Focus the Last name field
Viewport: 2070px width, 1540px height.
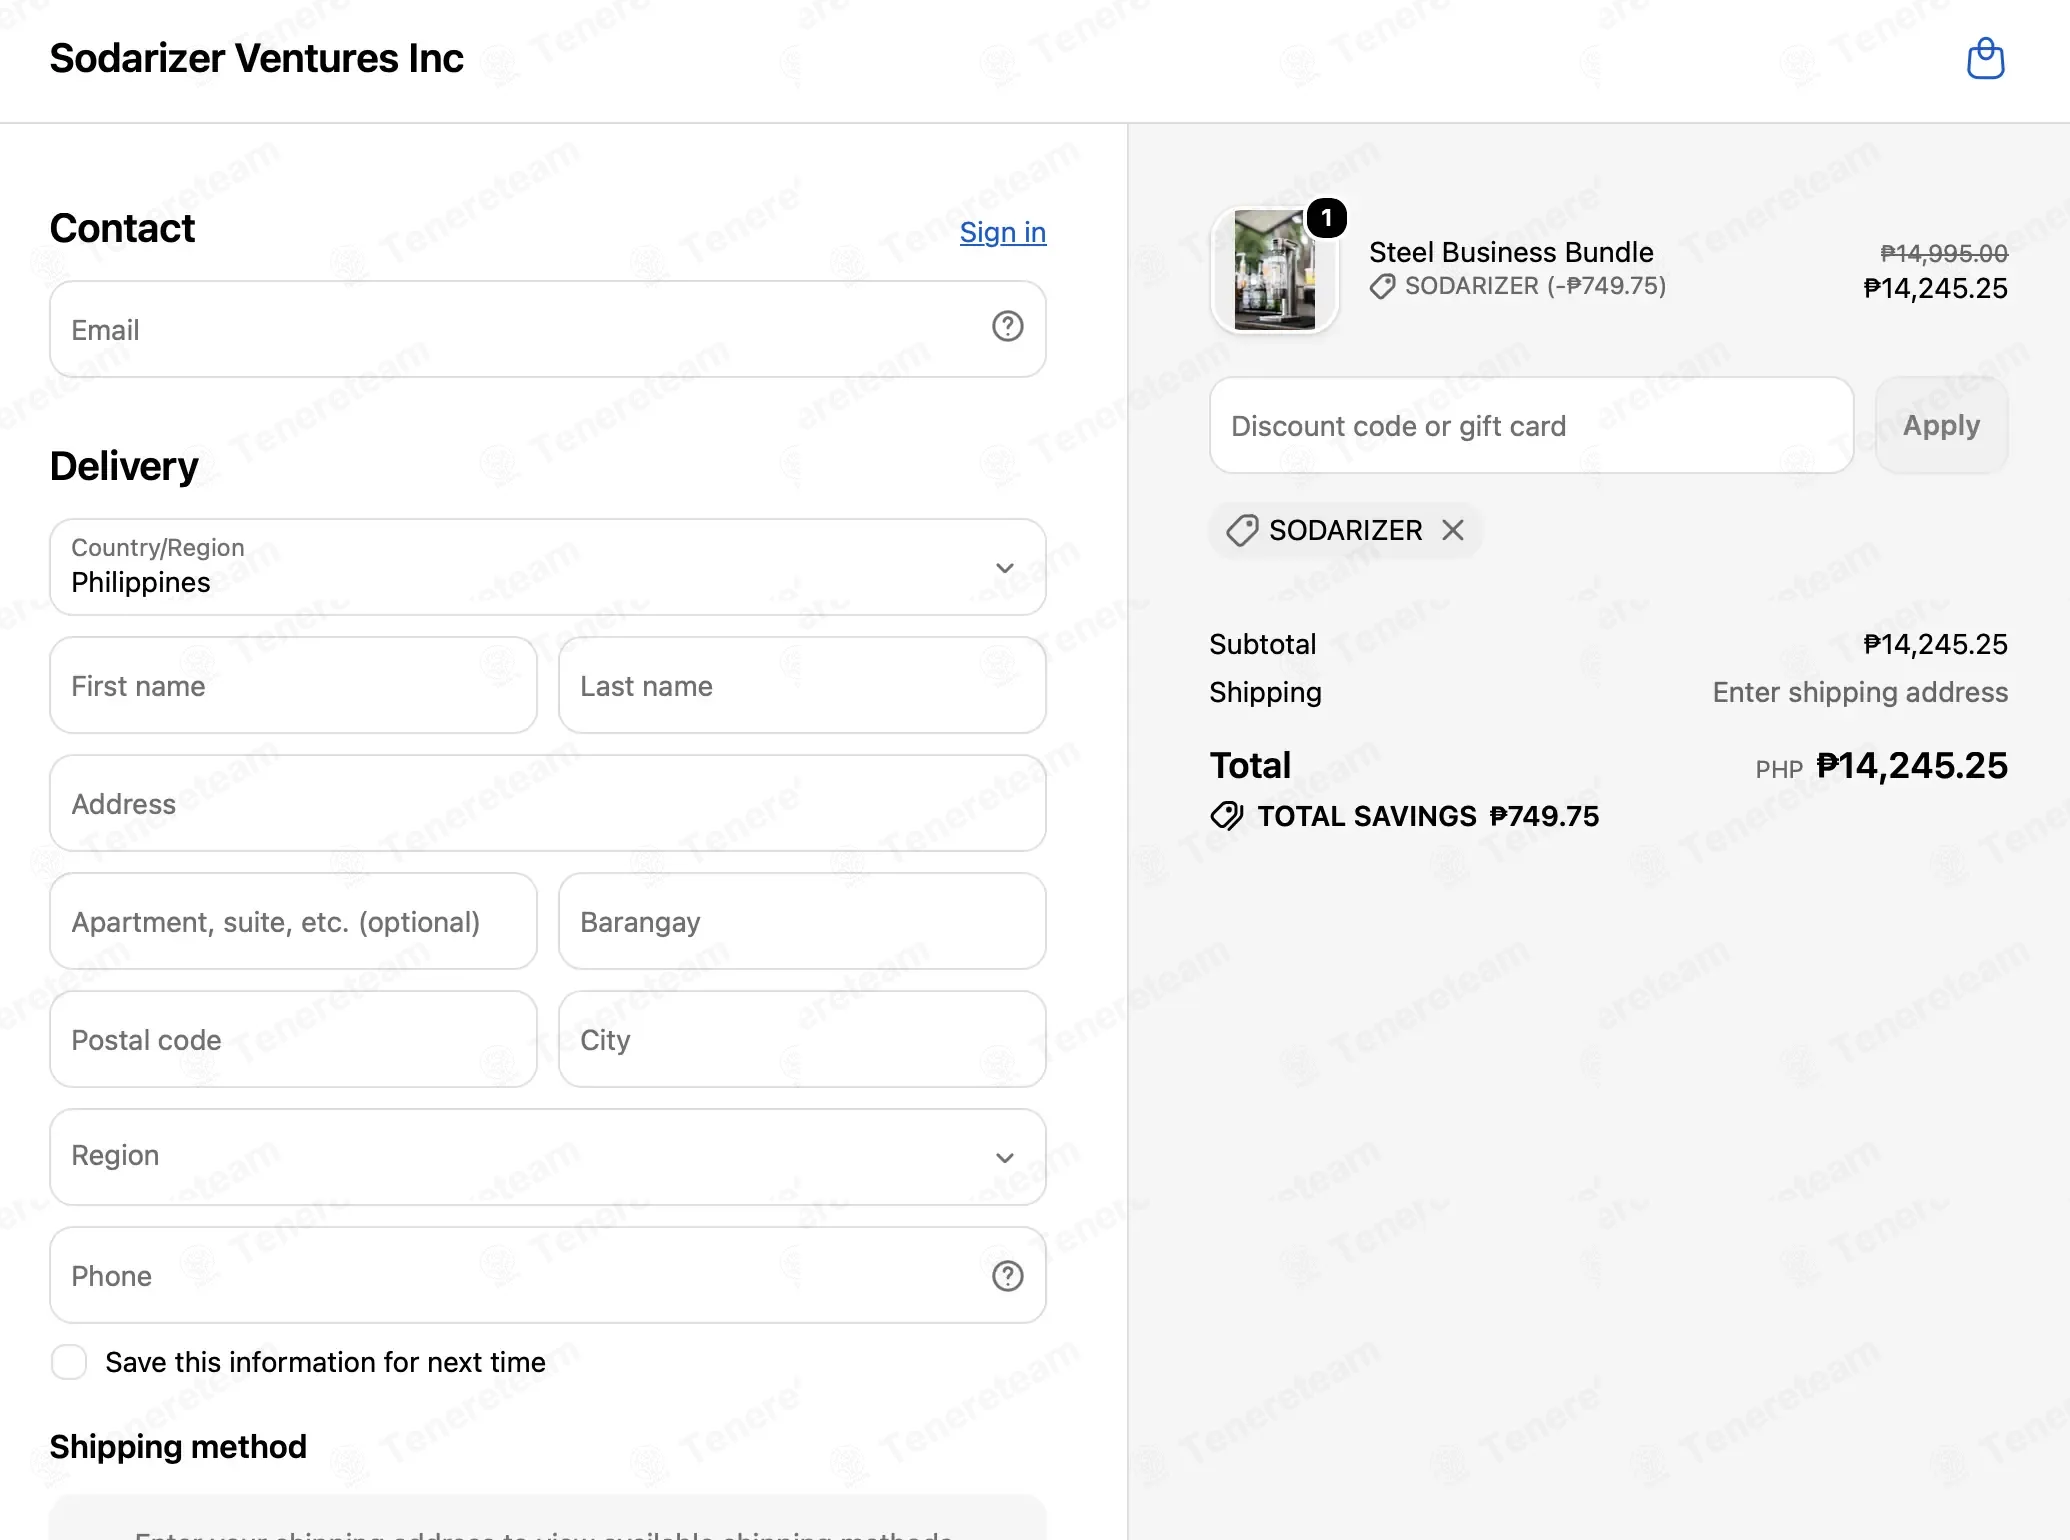802,685
